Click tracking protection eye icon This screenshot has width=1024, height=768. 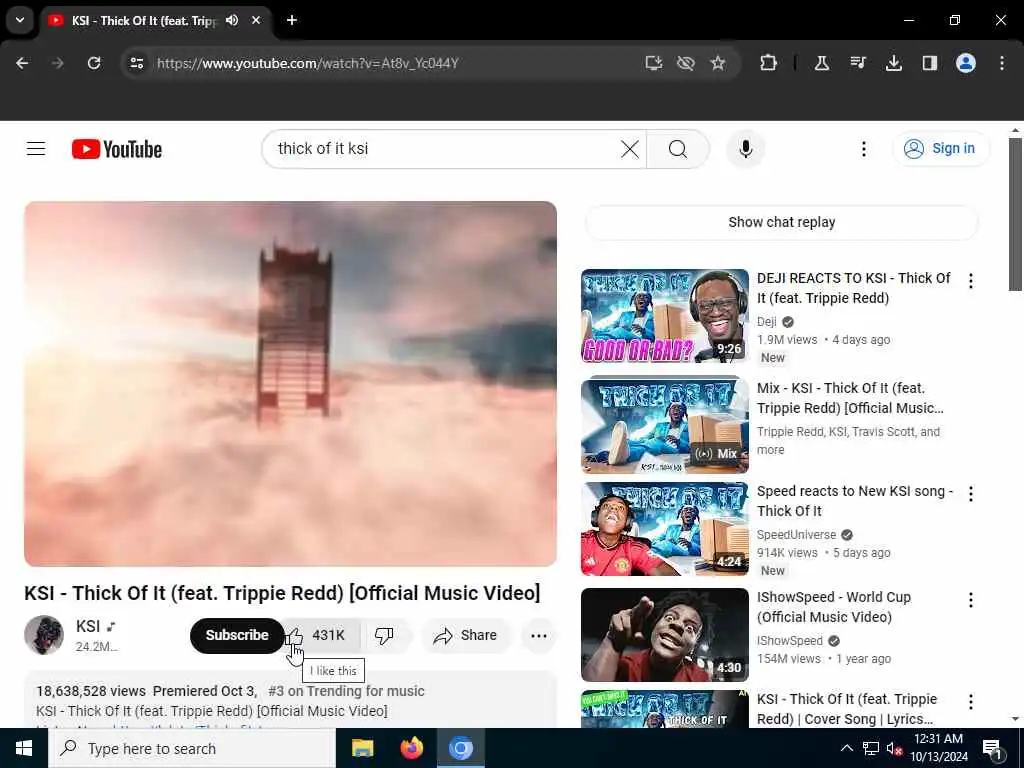(686, 63)
